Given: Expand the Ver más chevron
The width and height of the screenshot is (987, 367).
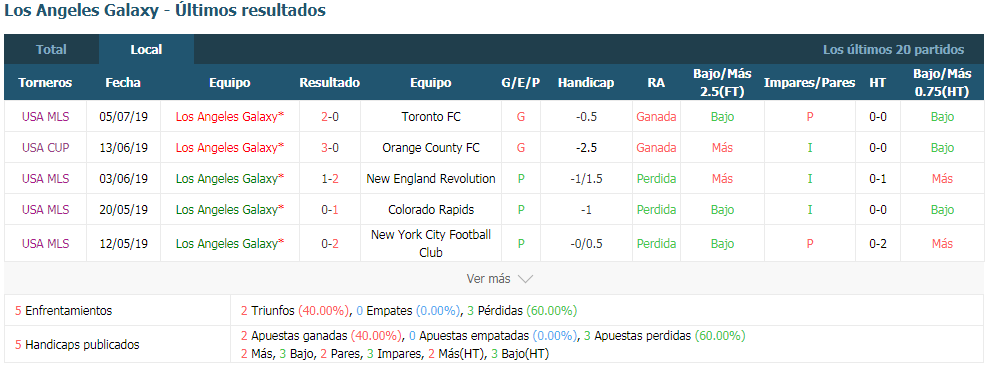Looking at the screenshot, I should pos(525,278).
